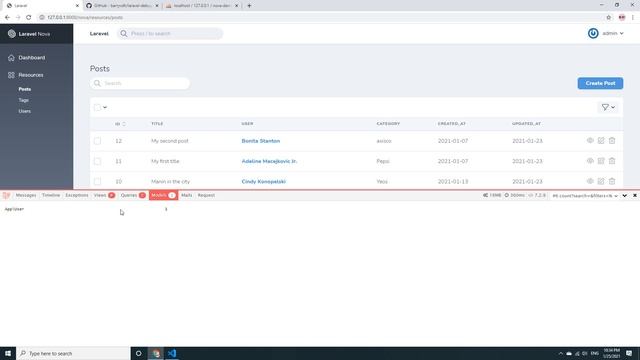Focus the Posts search field
This screenshot has height=360, width=640.
pos(140,83)
